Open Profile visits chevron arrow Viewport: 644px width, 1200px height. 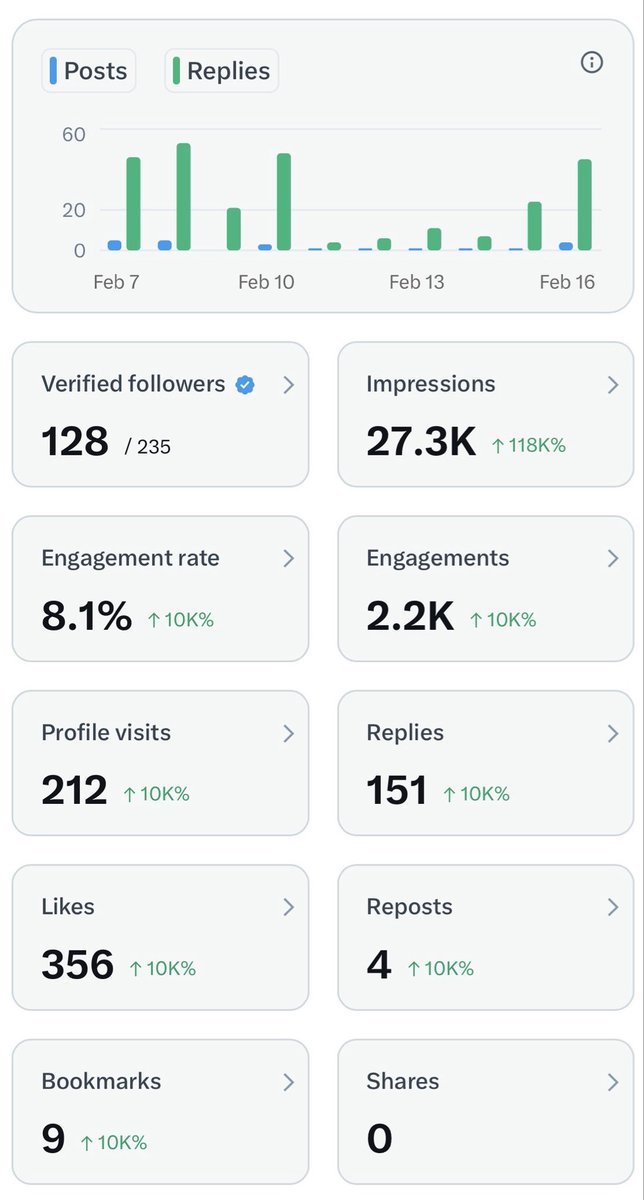[288, 733]
